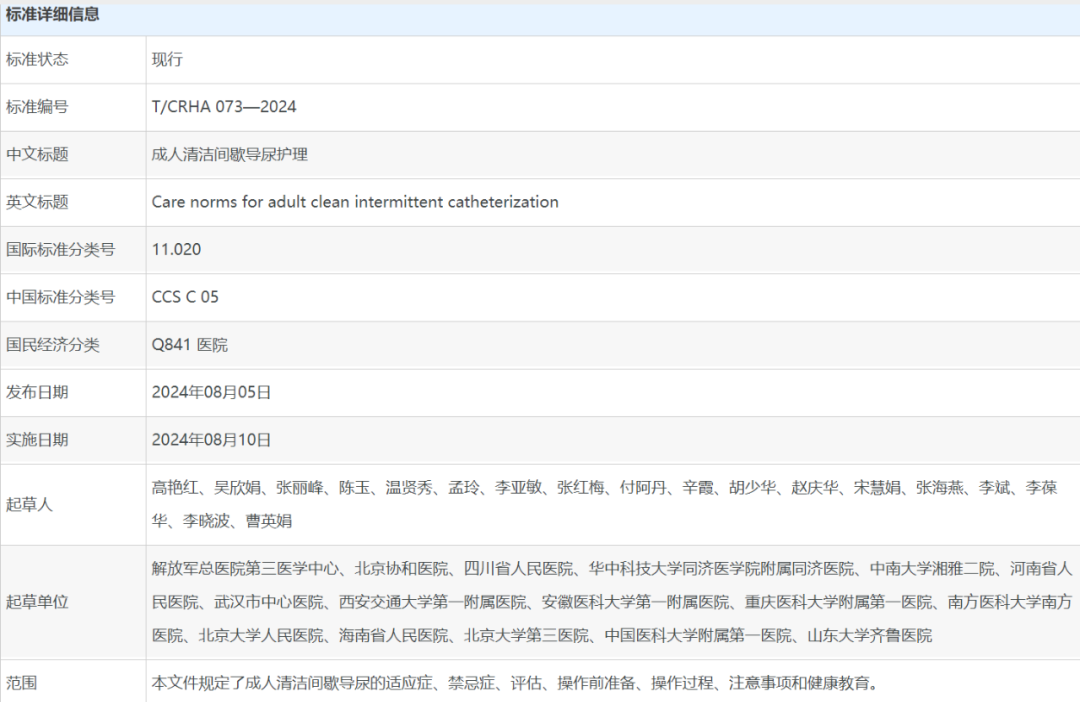Select 北京协和医院 in drafting units

pyautogui.click(x=402, y=568)
